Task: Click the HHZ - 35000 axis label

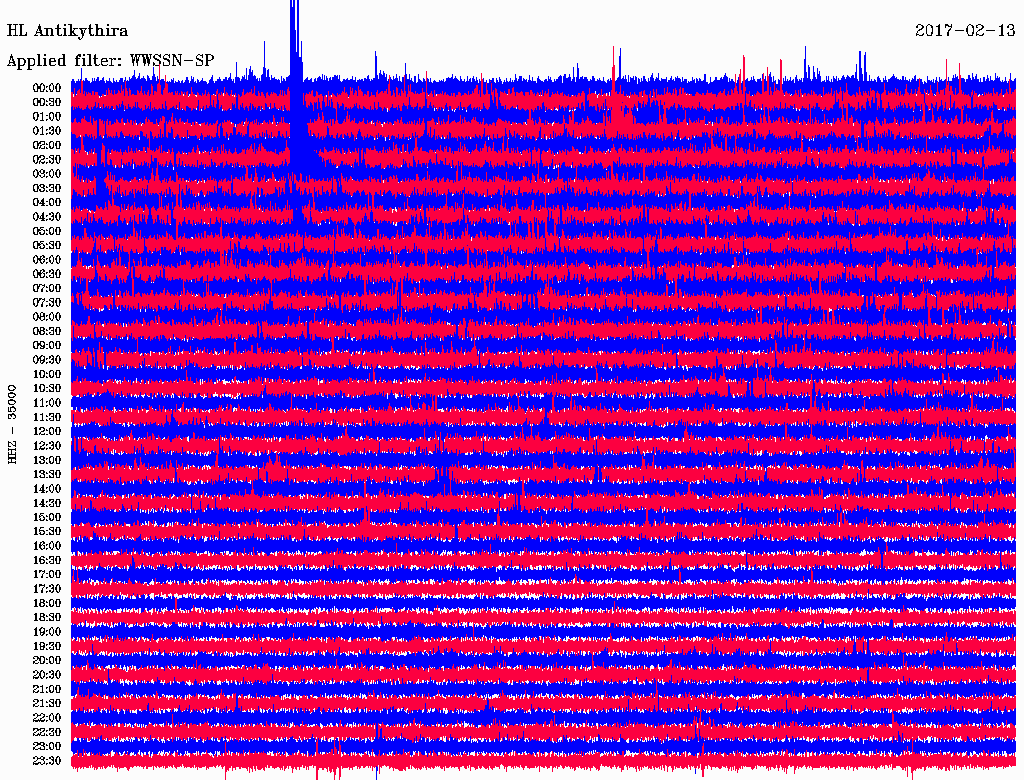Action: point(12,425)
